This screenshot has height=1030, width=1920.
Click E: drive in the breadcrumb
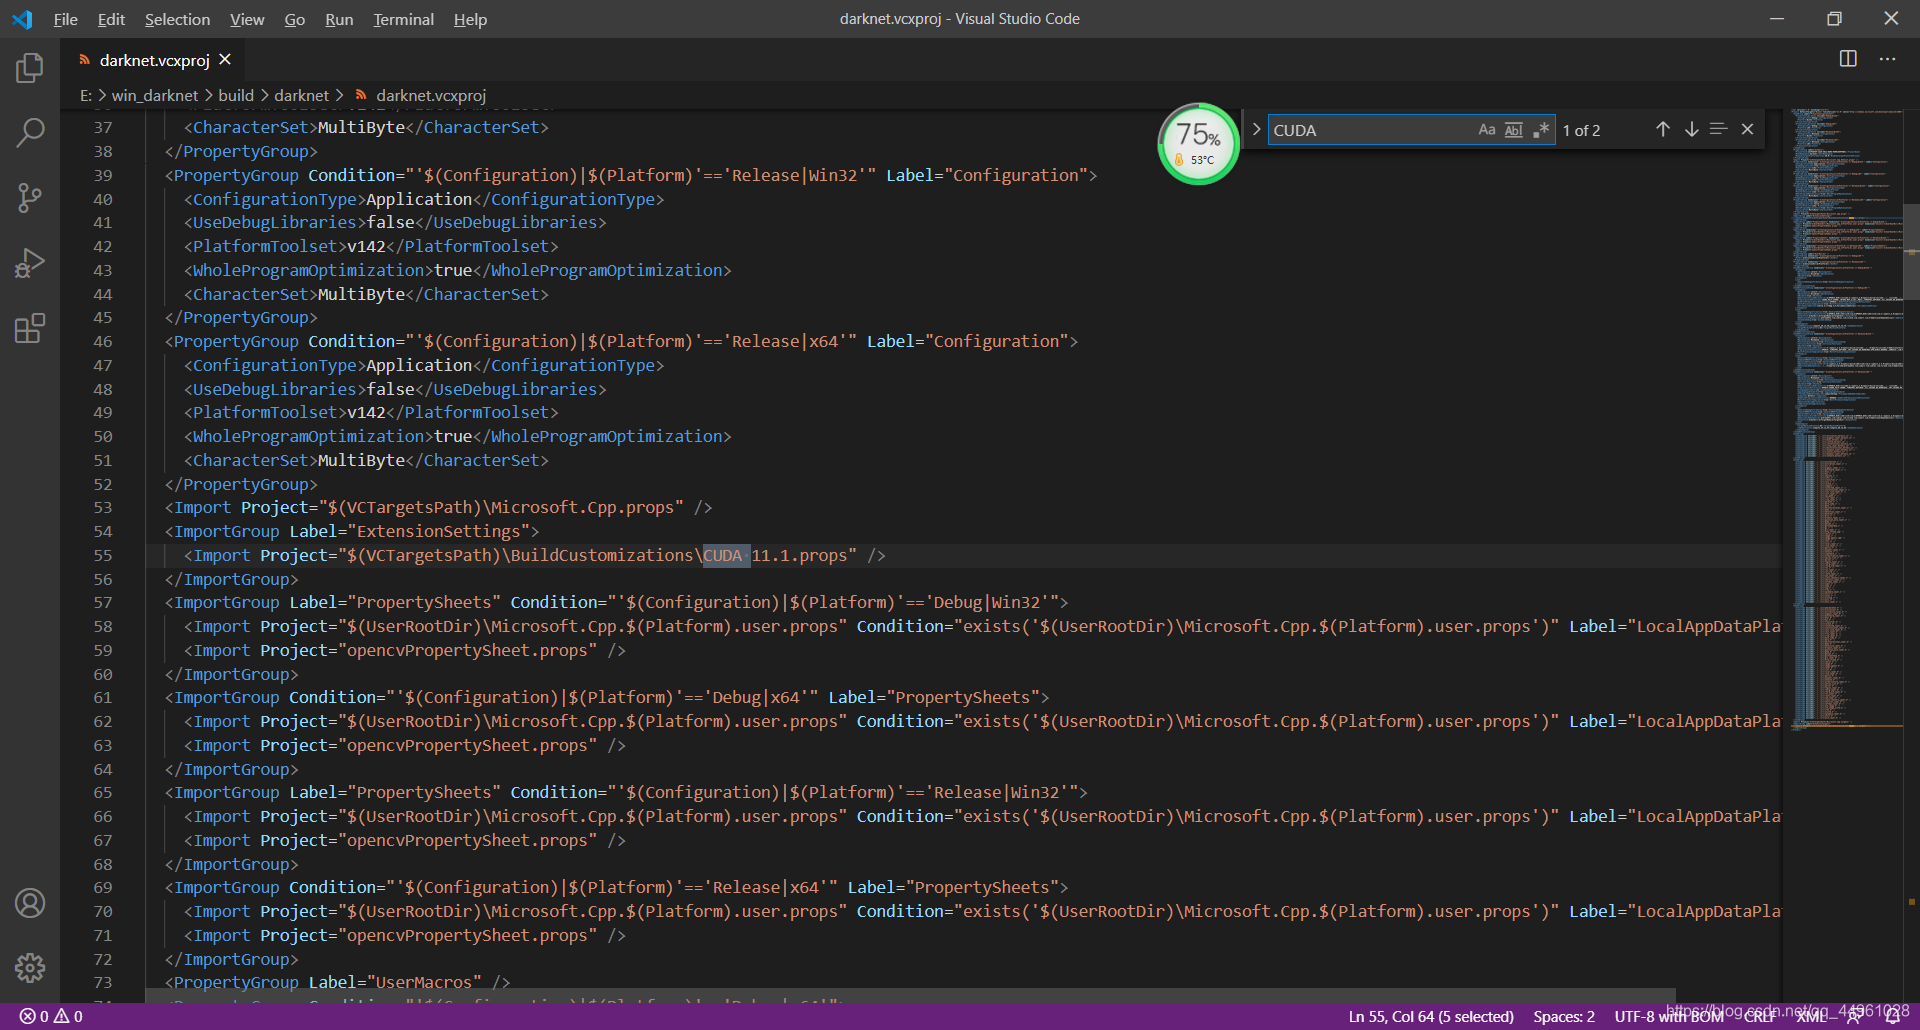(86, 96)
